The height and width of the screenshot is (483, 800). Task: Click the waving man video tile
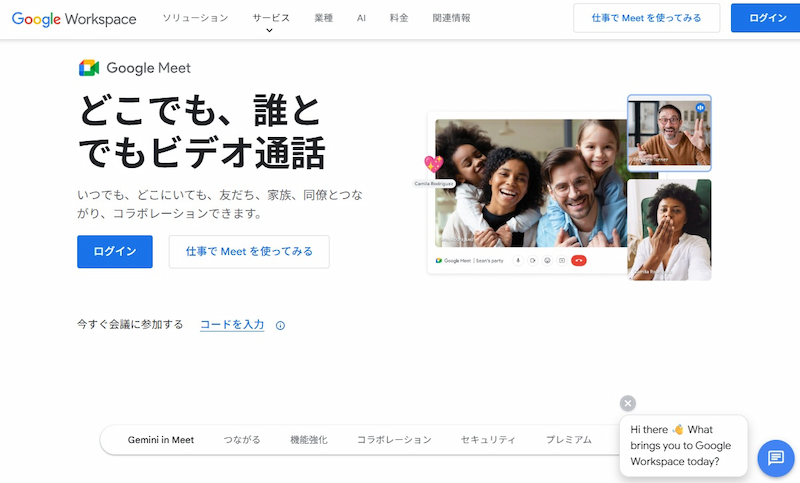pyautogui.click(x=669, y=133)
